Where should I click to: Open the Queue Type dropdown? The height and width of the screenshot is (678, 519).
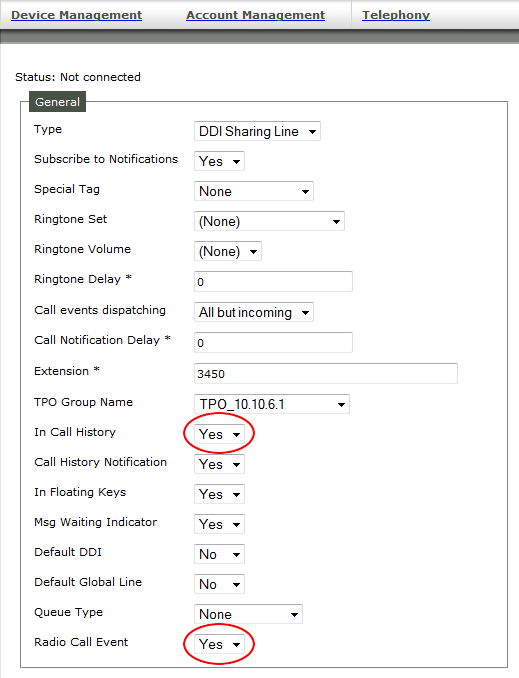coord(248,614)
